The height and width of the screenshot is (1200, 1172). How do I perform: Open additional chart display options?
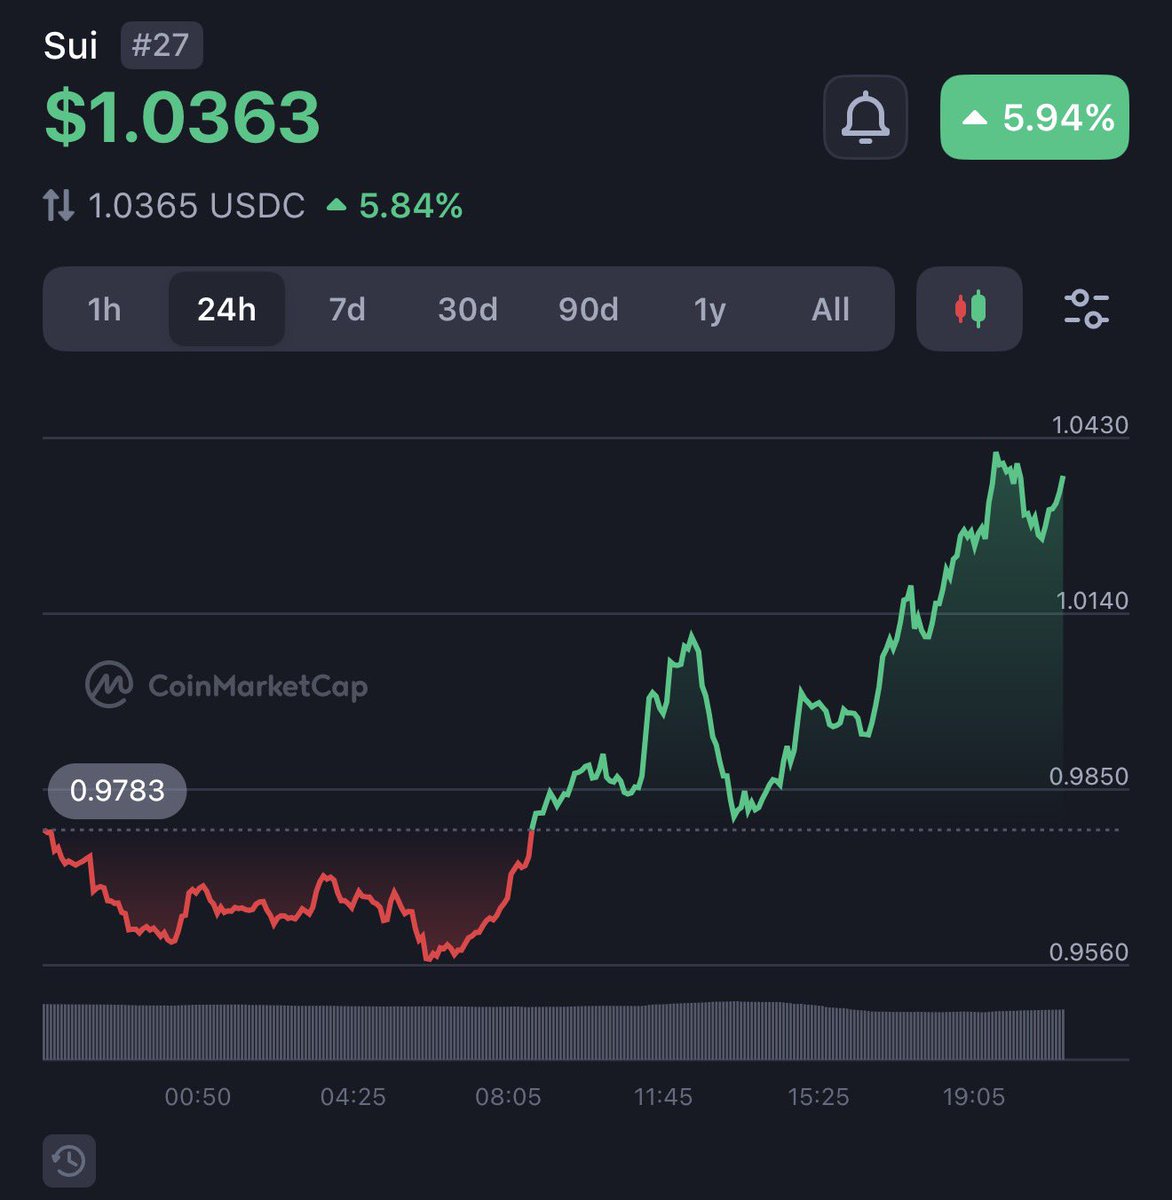click(x=1087, y=310)
